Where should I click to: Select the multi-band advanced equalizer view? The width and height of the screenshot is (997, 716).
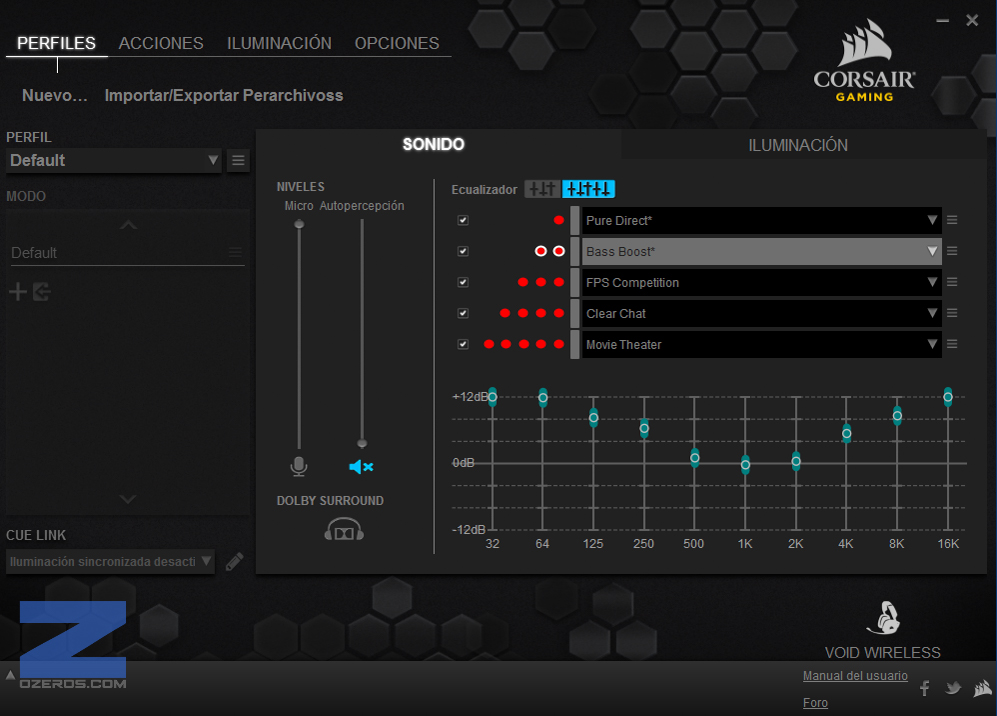pyautogui.click(x=588, y=189)
